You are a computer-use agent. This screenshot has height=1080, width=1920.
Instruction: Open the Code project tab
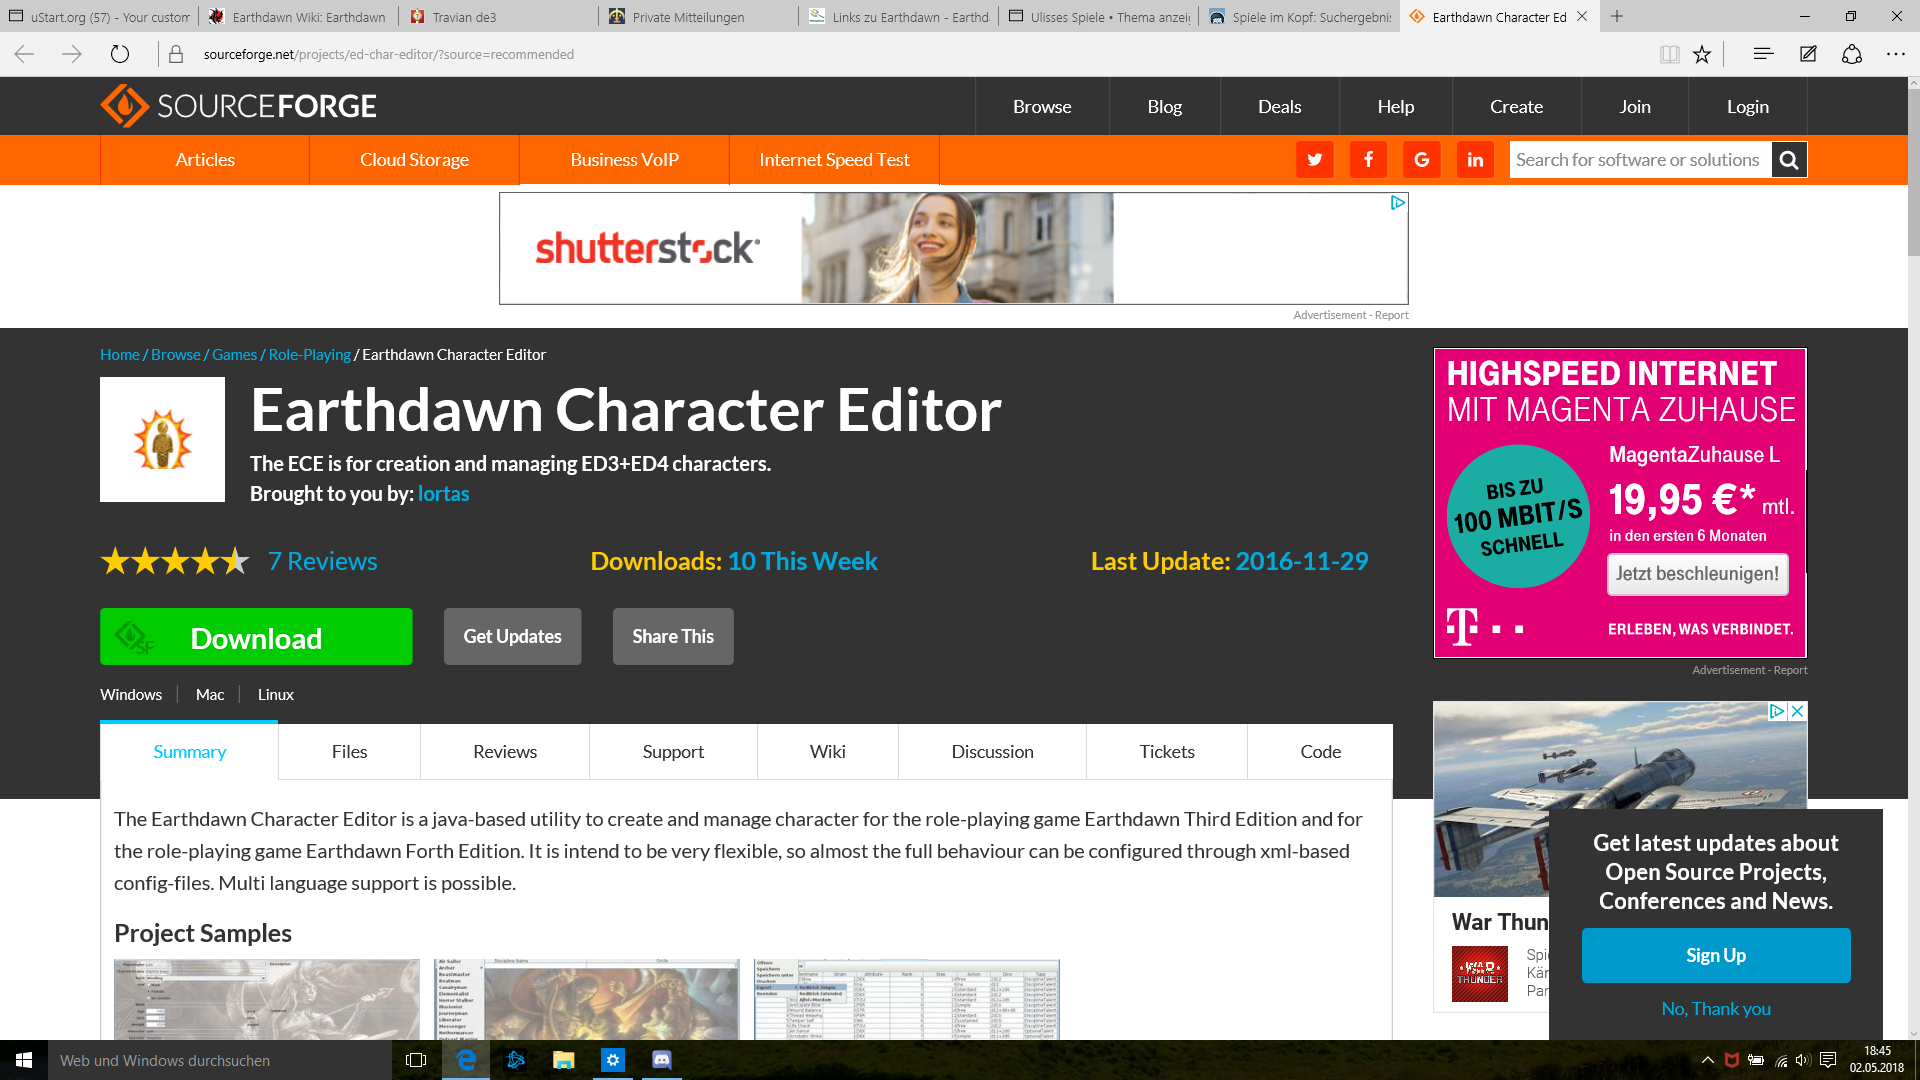click(x=1320, y=752)
